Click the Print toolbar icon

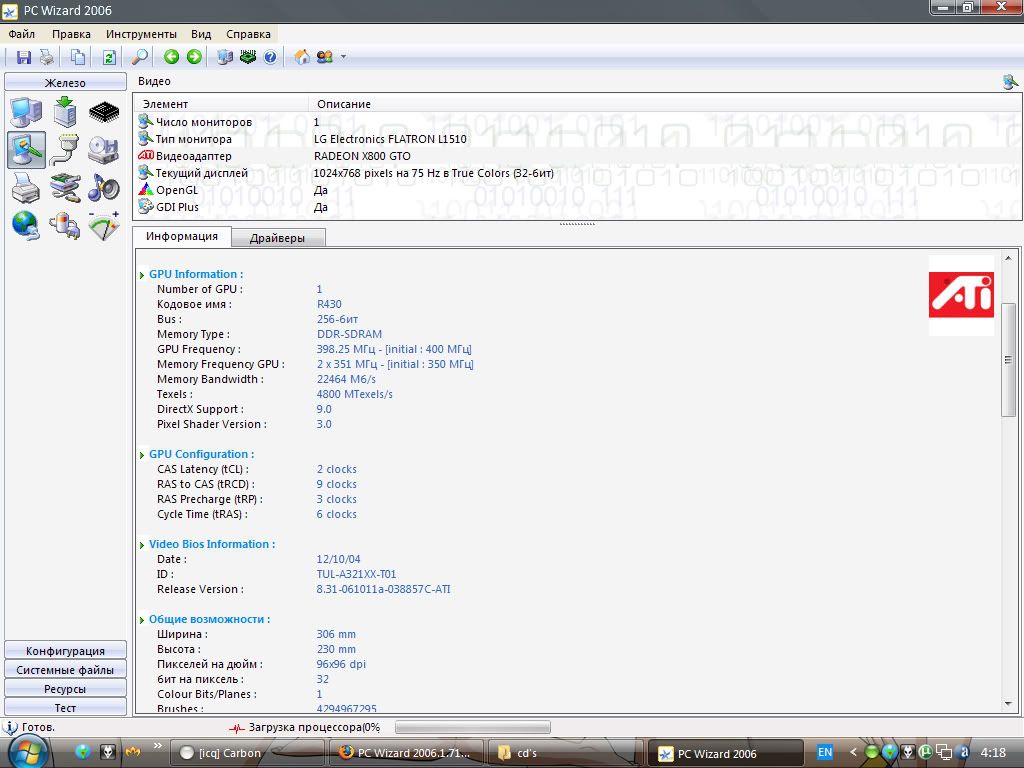coord(47,57)
